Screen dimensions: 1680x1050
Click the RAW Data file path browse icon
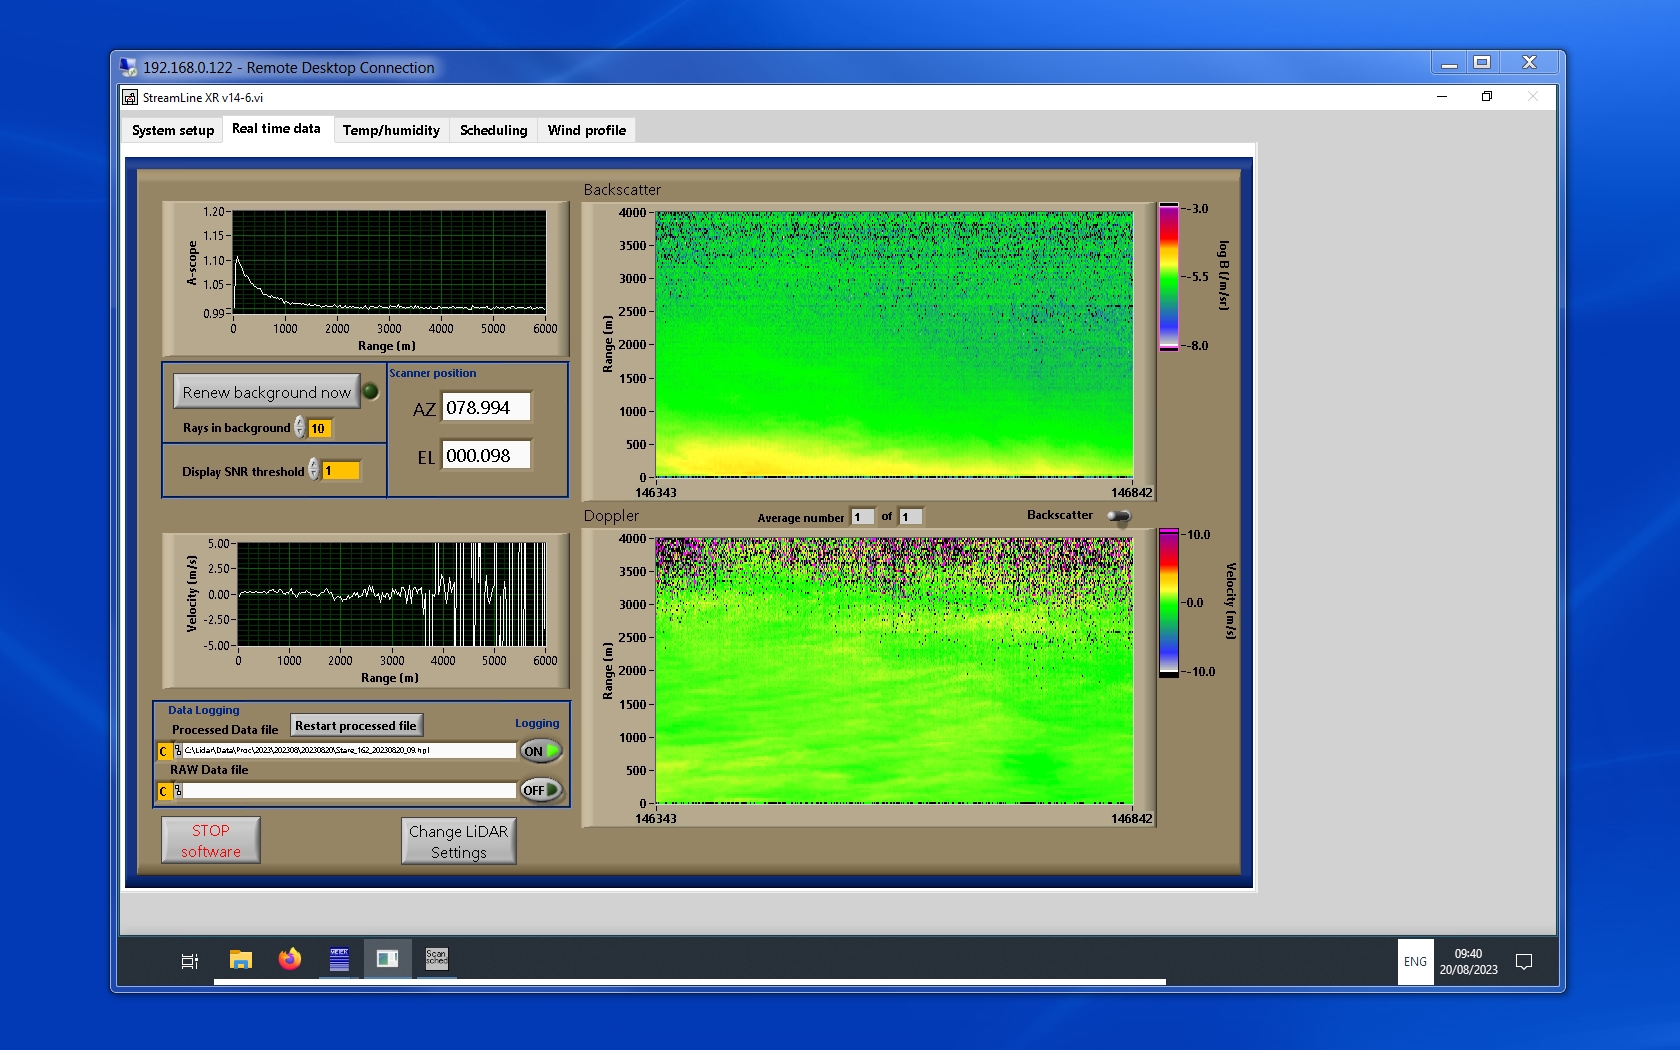coord(177,791)
